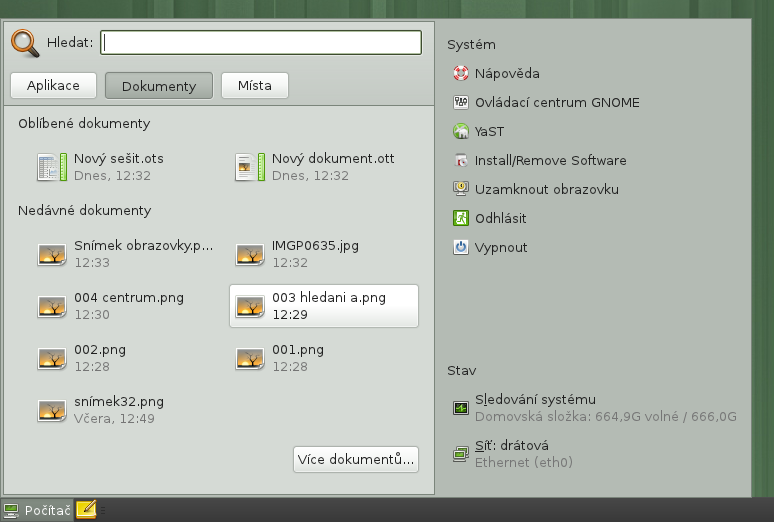
Task: Open Sledování systému status entry
Action: tap(595, 408)
